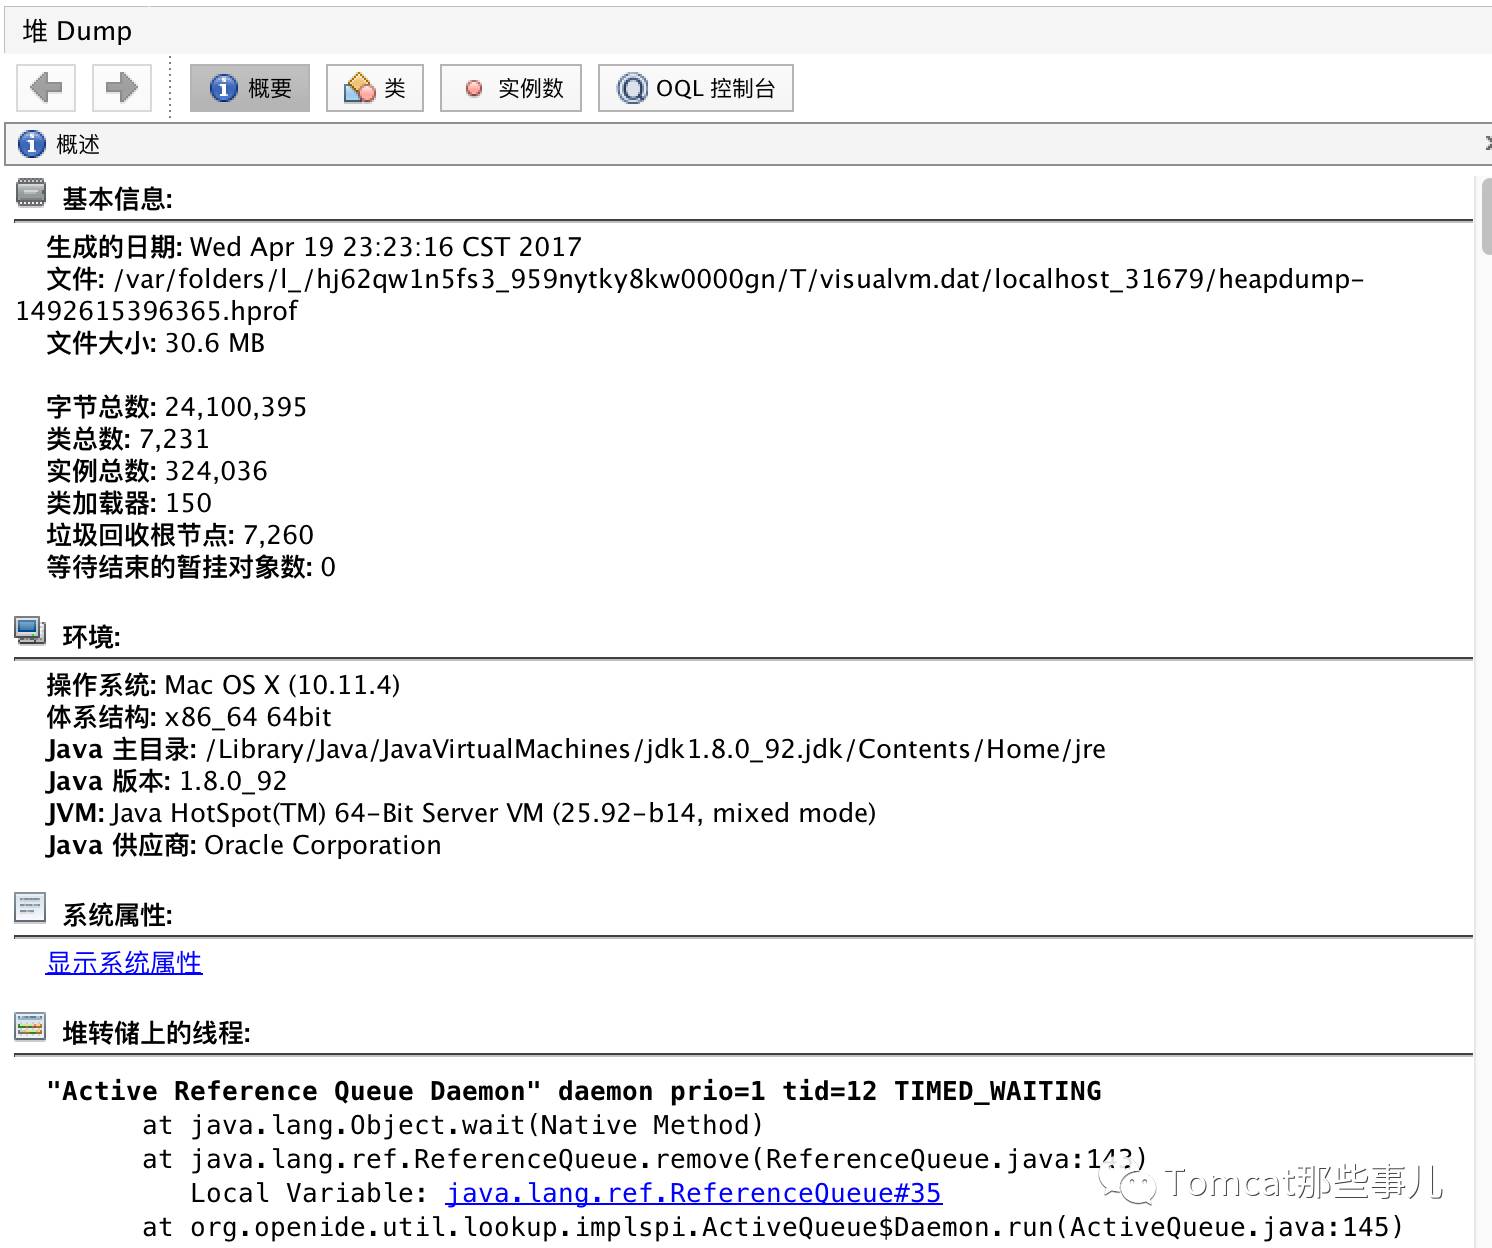Click the 类总数 value 7,231
This screenshot has width=1492, height=1248.
[x=175, y=439]
